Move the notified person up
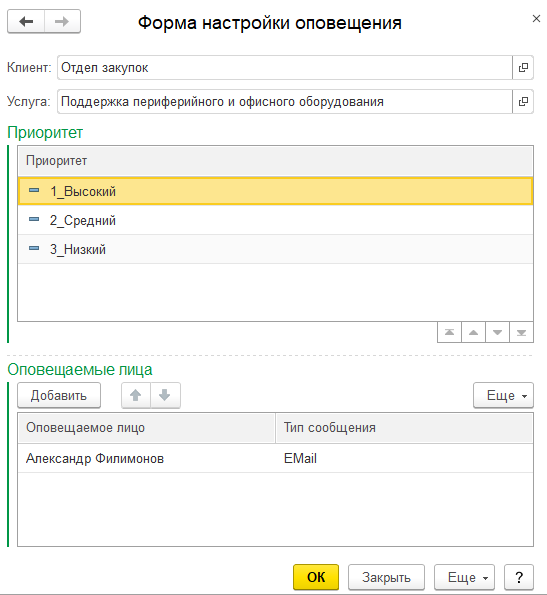This screenshot has width=547, height=595. pyautogui.click(x=136, y=395)
